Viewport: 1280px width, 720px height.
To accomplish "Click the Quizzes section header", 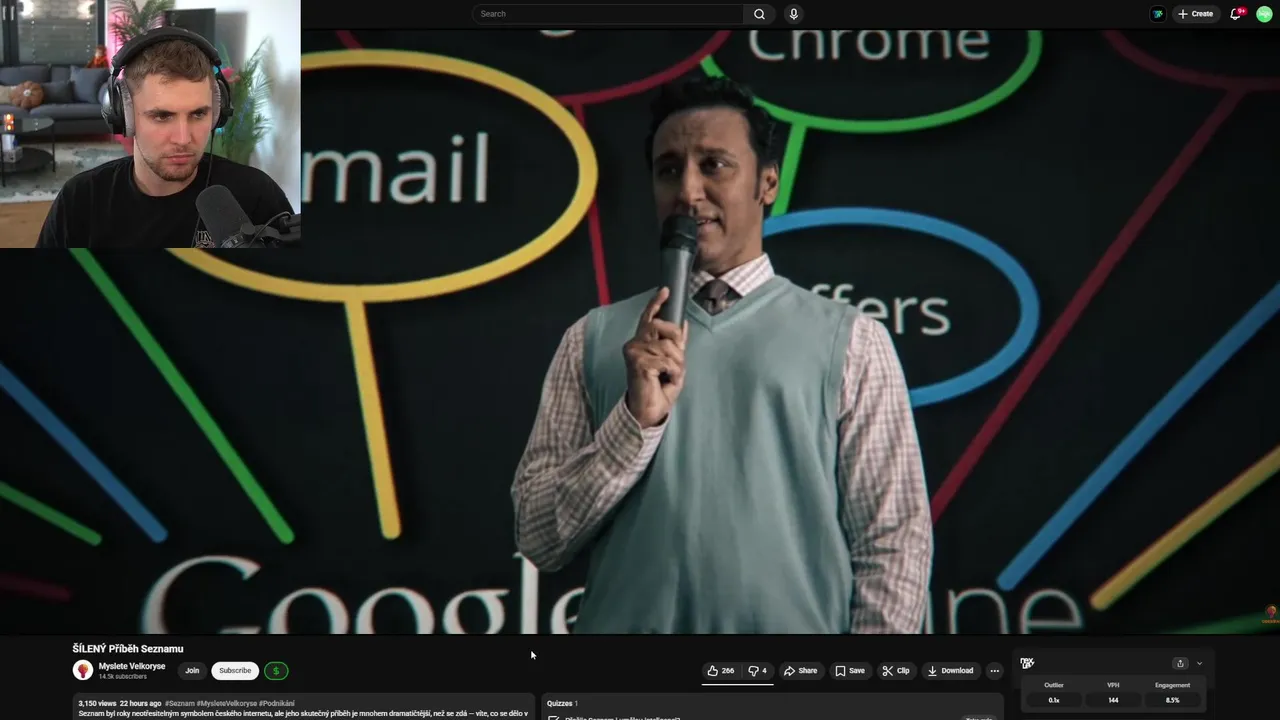I will tap(562, 703).
